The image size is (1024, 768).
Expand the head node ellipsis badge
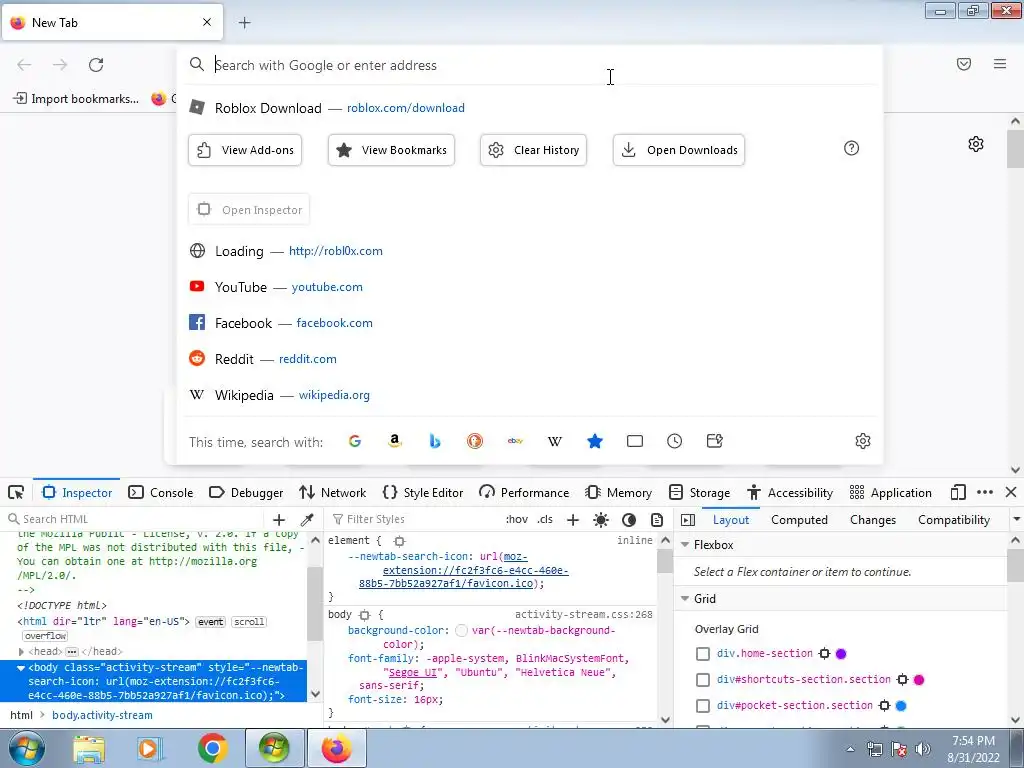click(72, 652)
